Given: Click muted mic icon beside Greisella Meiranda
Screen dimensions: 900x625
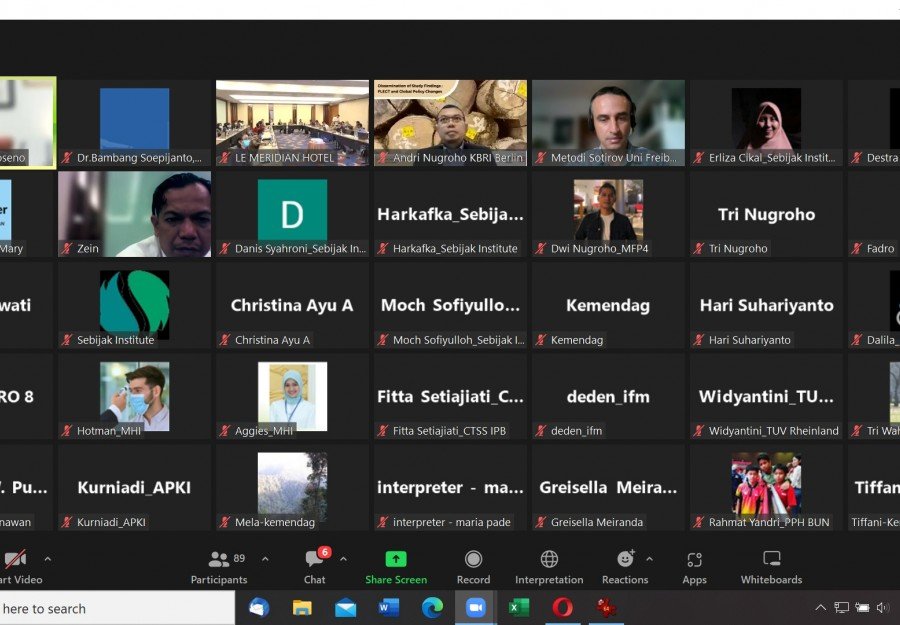Looking at the screenshot, I should 541,522.
